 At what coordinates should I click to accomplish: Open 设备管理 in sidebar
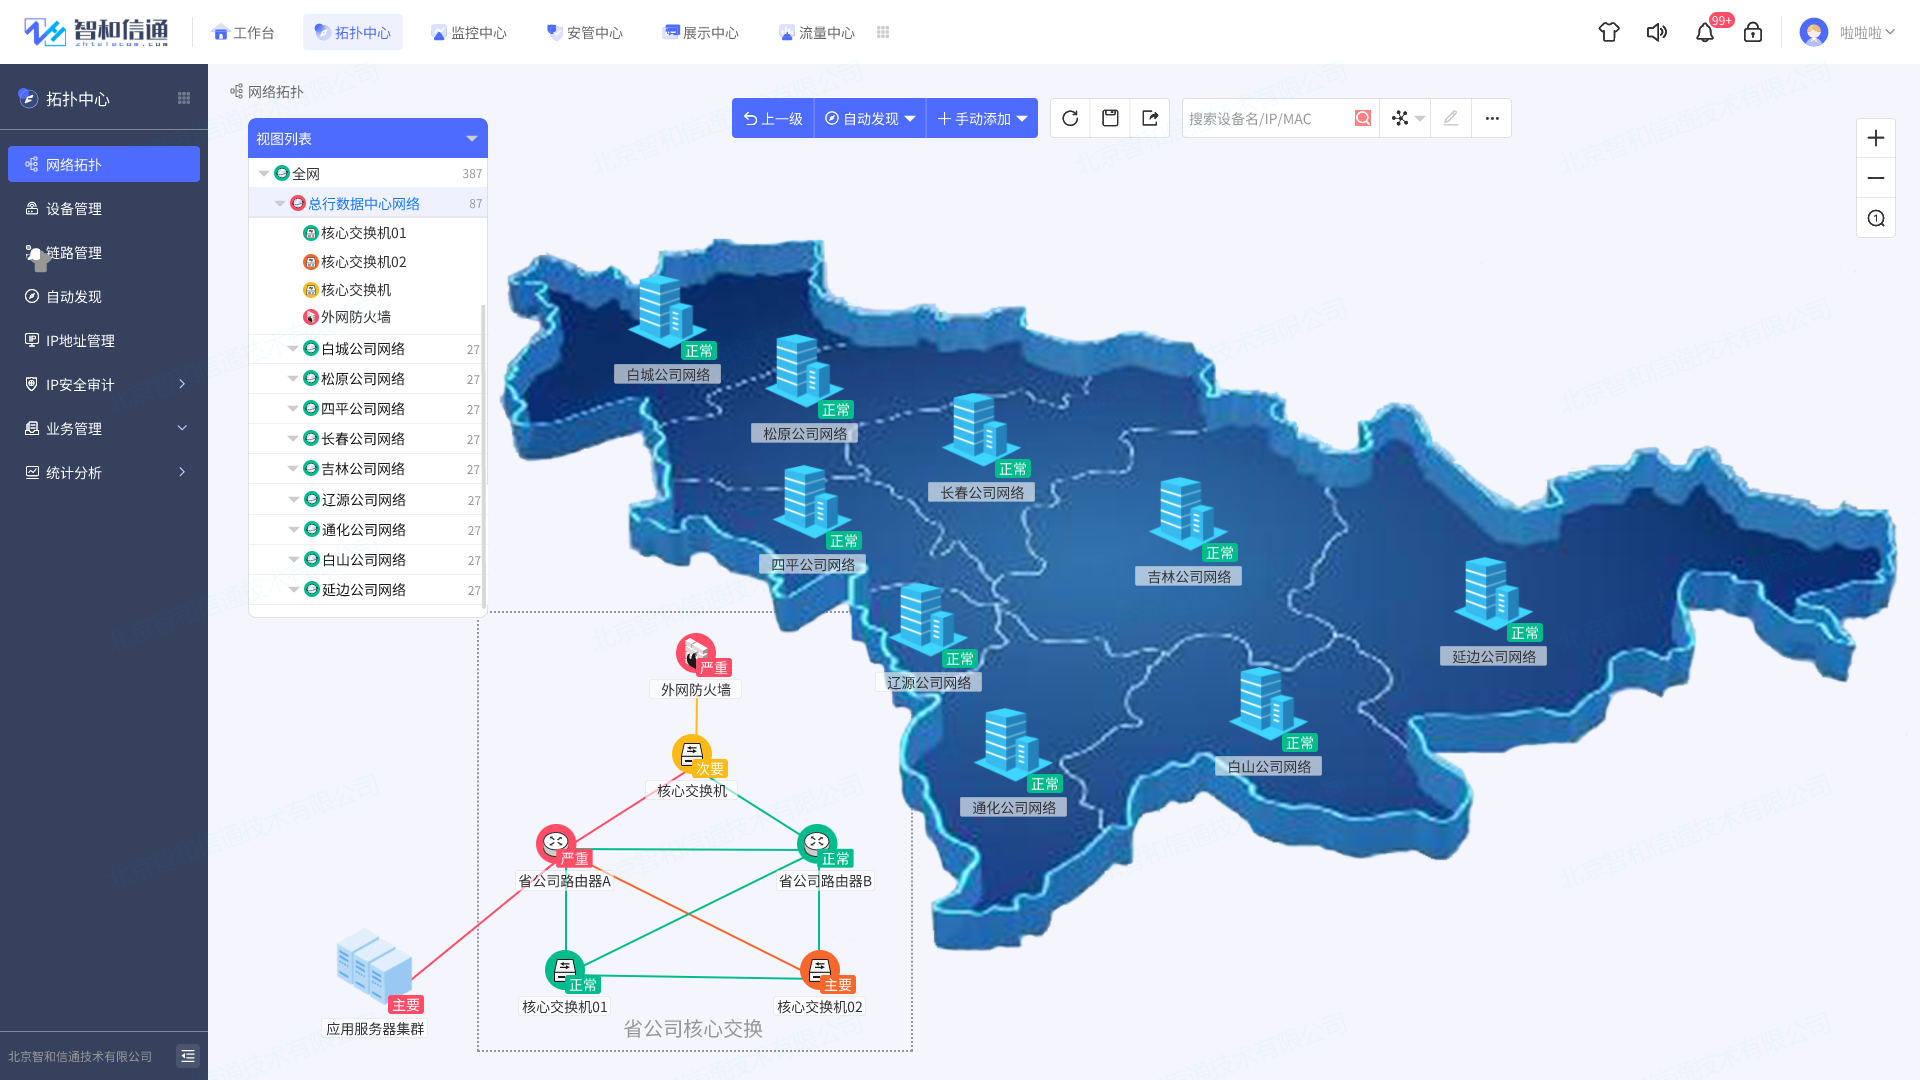tap(104, 208)
